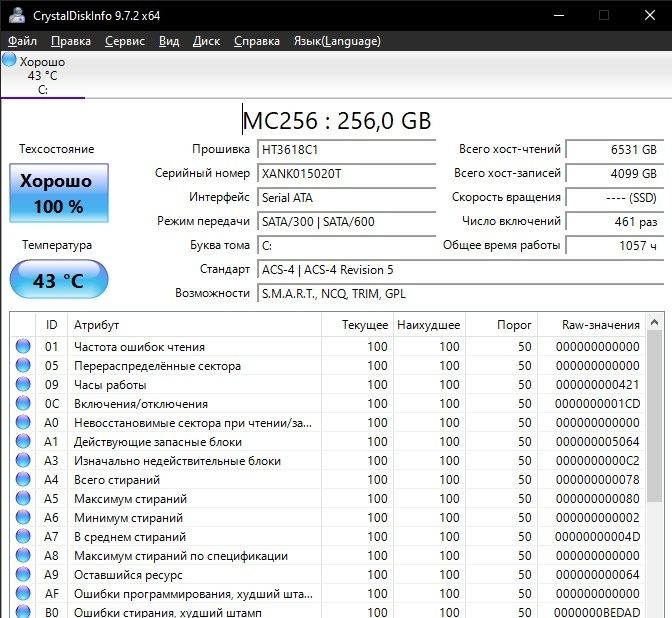This screenshot has width=672, height=618.
Task: Click the total host writes value 4099 GB
Action: pyautogui.click(x=615, y=174)
